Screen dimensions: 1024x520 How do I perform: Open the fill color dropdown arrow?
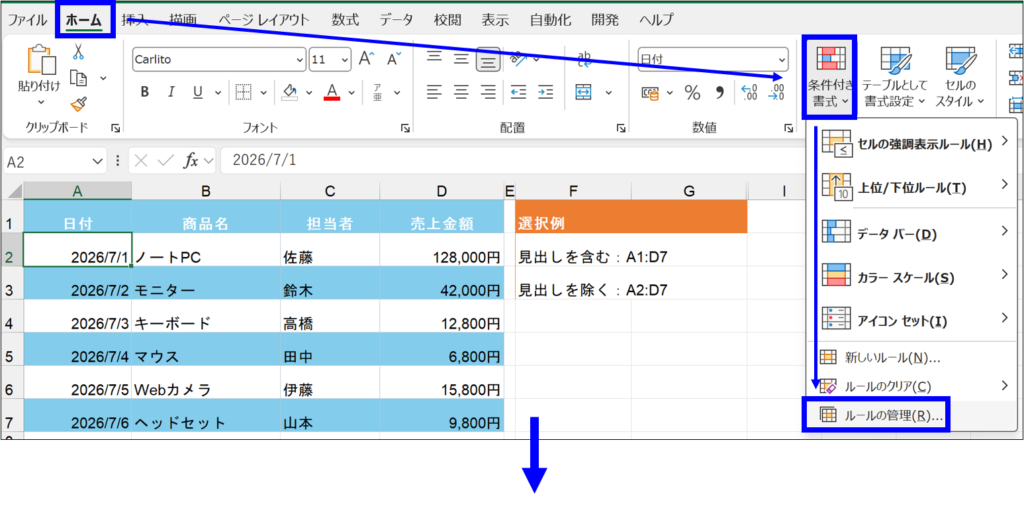(309, 92)
